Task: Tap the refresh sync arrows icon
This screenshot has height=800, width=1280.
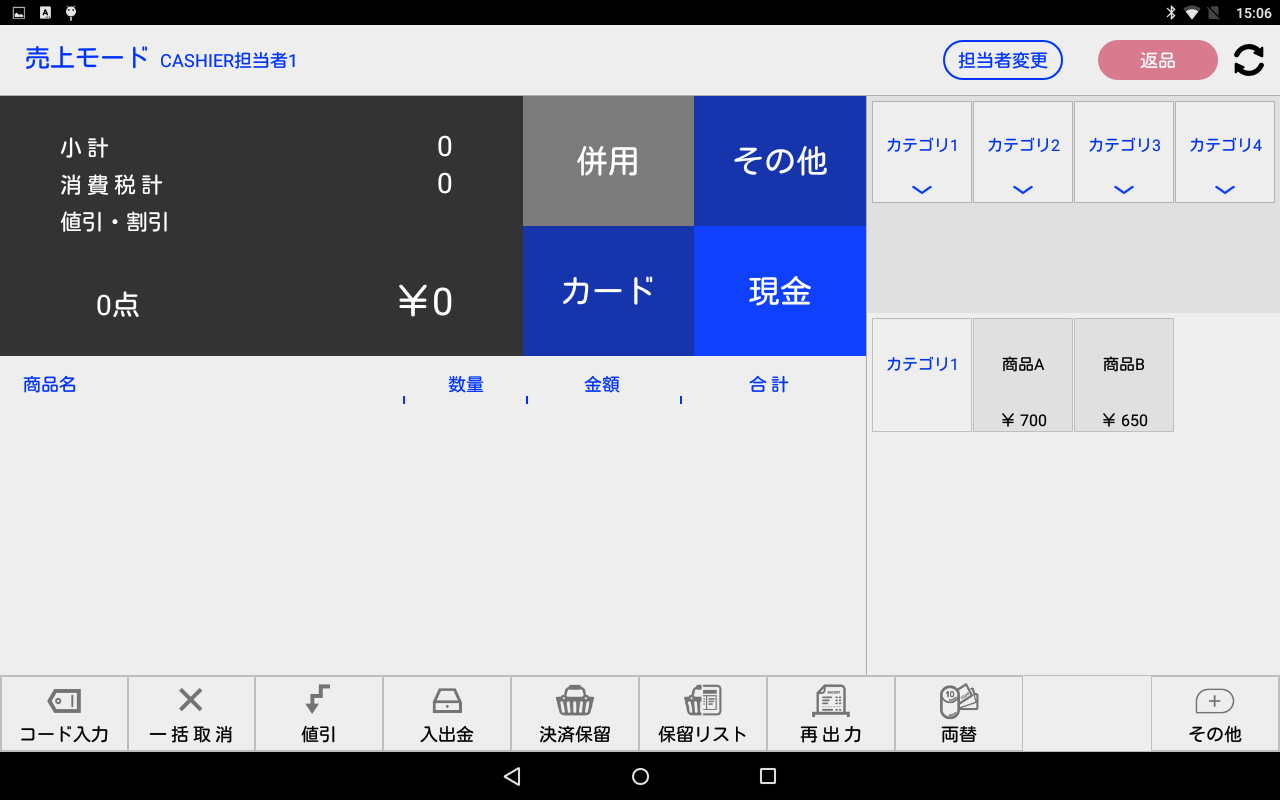Action: tap(1248, 60)
